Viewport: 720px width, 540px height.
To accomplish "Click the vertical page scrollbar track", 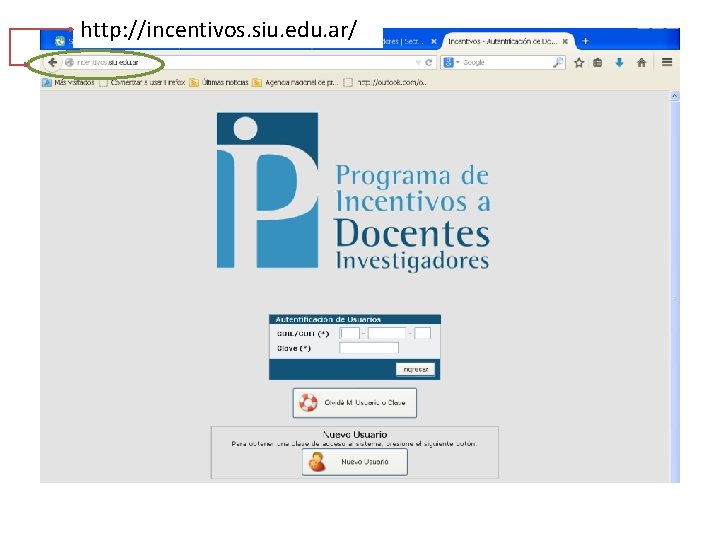I will (675, 294).
